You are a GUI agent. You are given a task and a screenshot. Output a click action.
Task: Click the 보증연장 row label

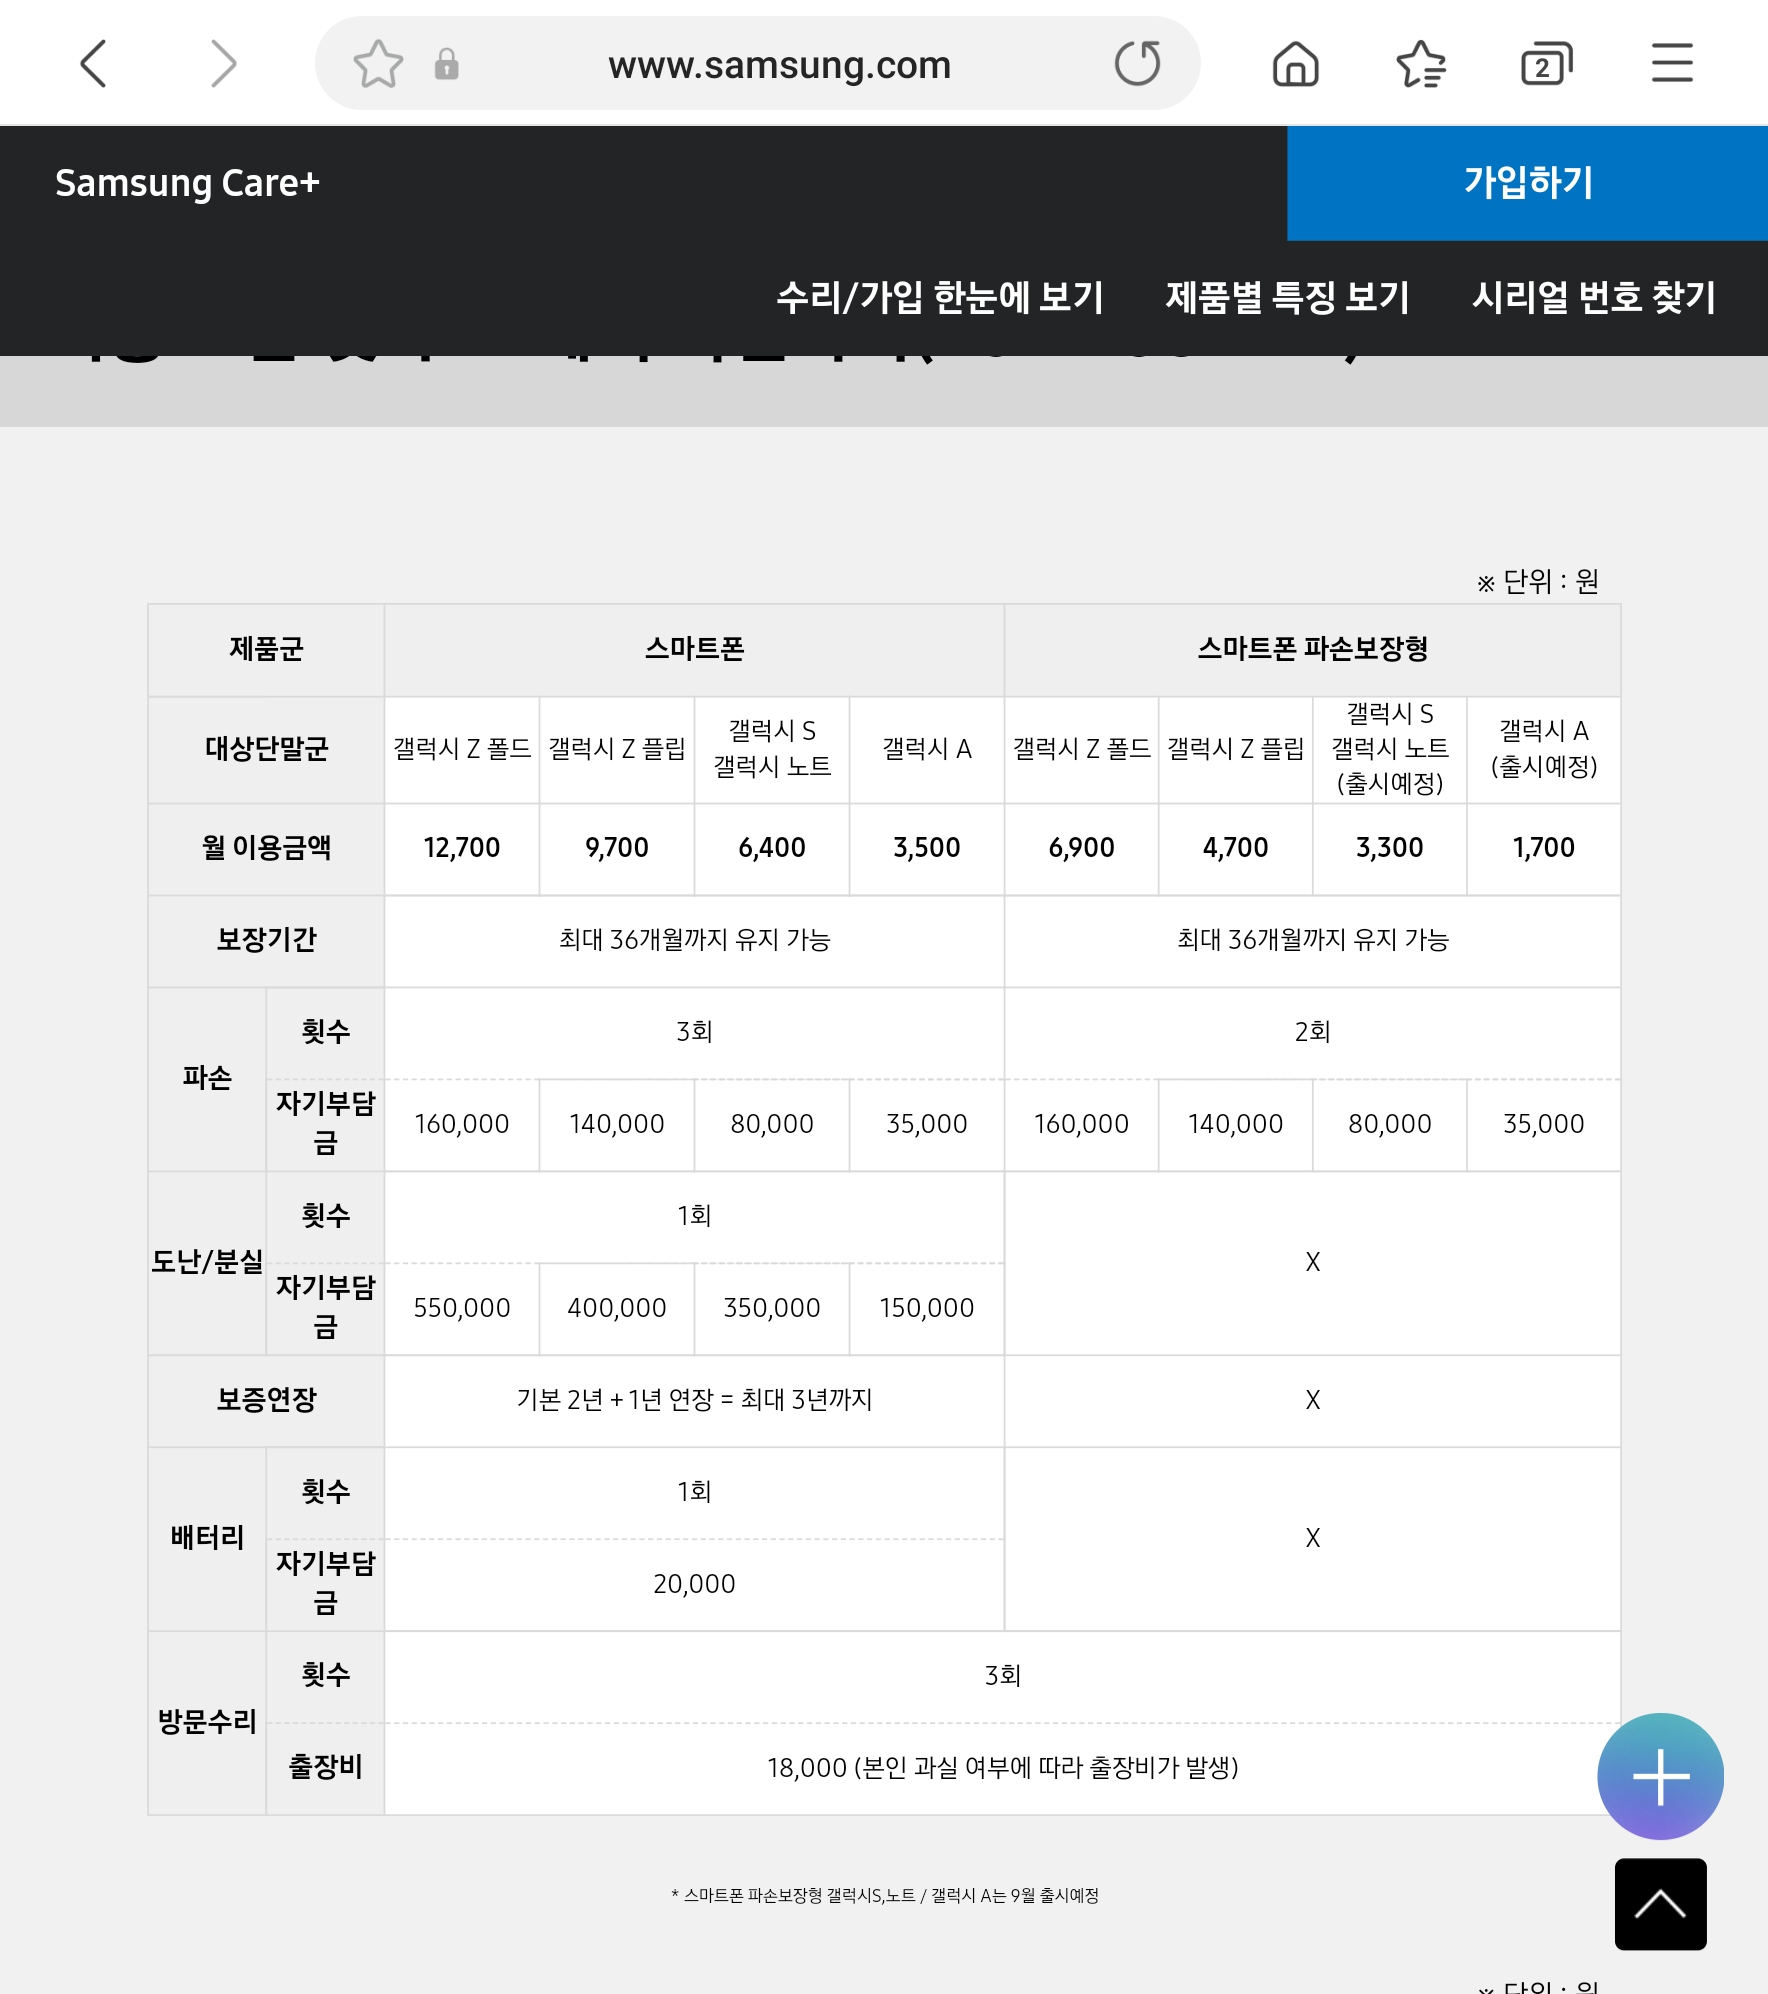coord(266,1400)
